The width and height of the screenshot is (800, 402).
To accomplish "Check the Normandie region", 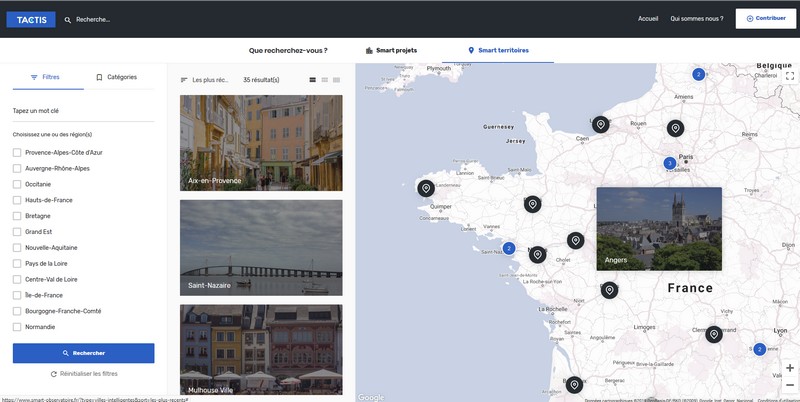I will [17, 327].
